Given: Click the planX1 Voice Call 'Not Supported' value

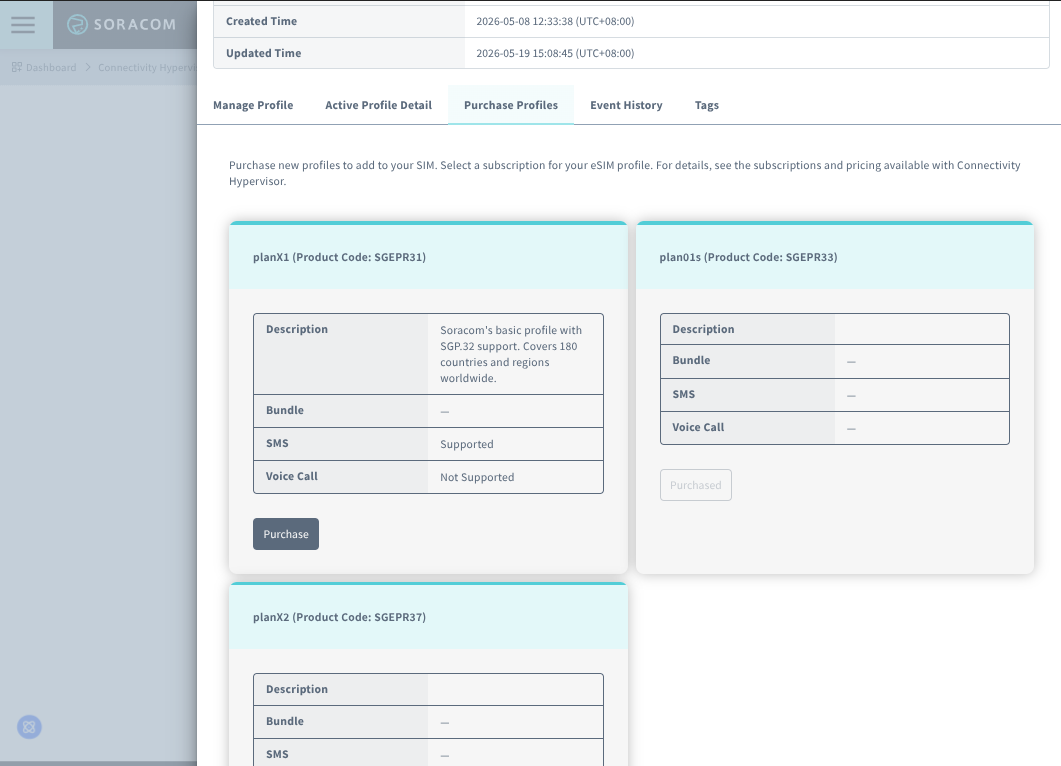Looking at the screenshot, I should [477, 477].
